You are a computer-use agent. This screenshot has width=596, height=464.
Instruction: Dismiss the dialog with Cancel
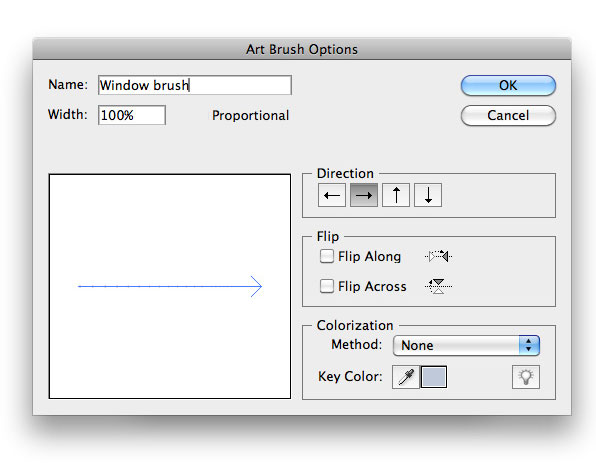point(508,115)
